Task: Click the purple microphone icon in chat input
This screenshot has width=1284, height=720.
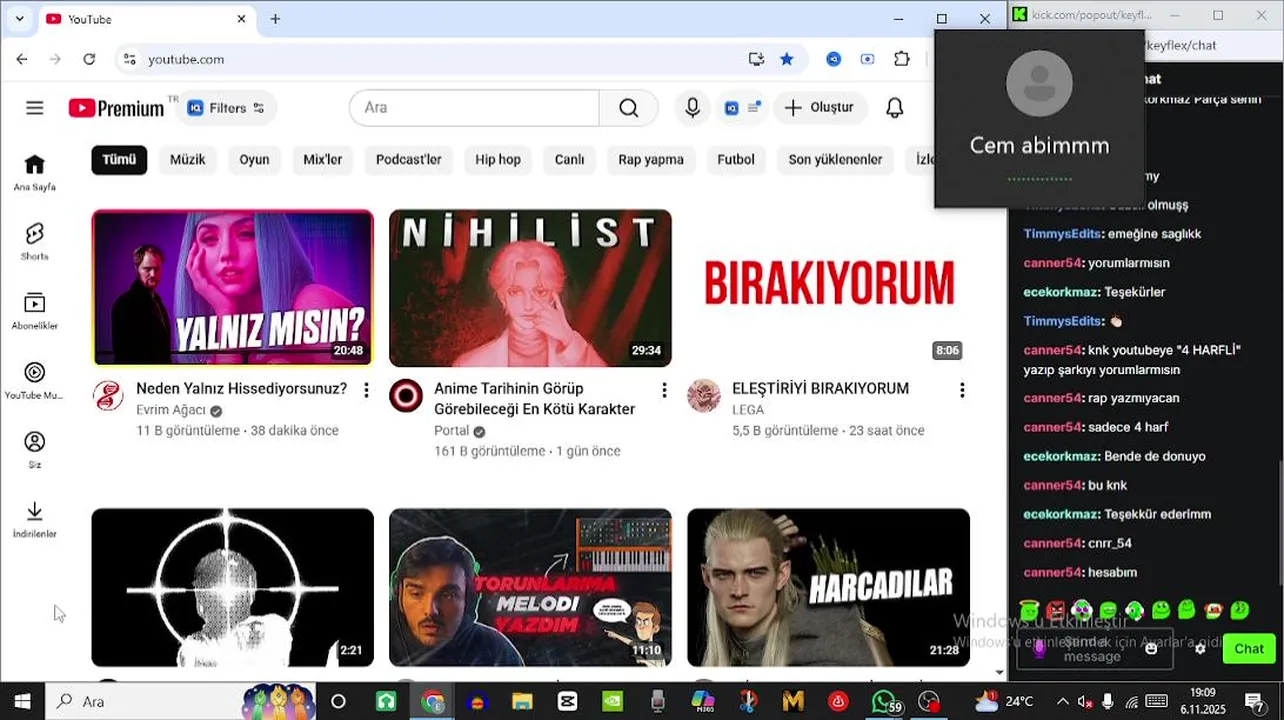Action: click(x=1039, y=648)
